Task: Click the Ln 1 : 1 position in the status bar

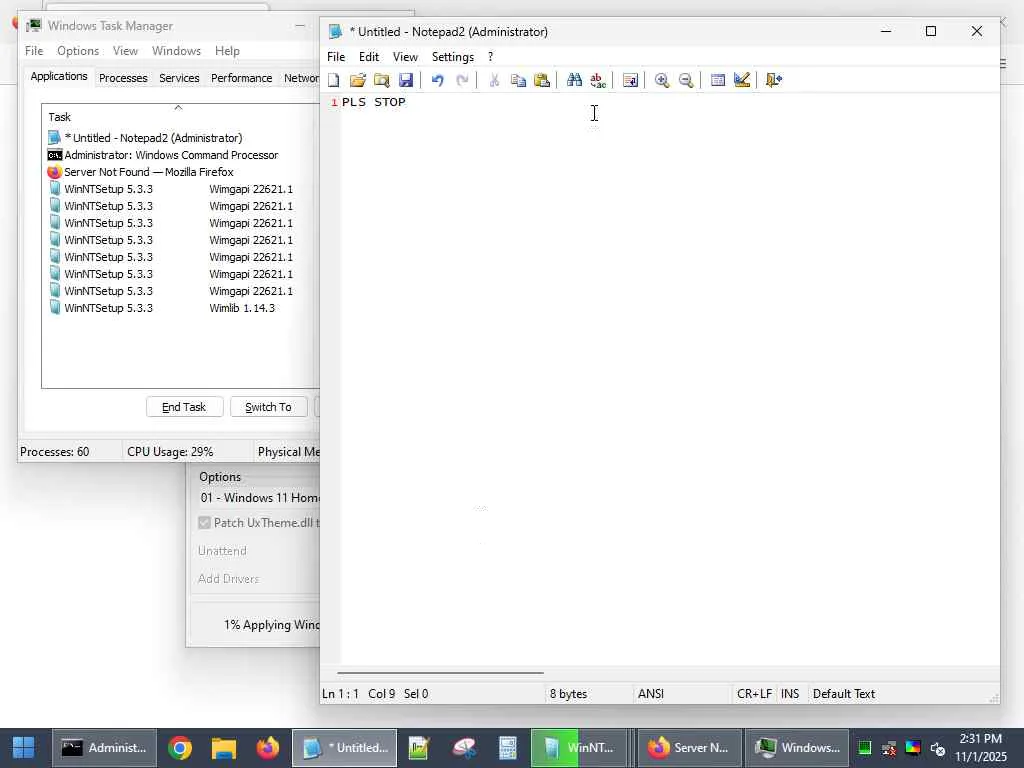Action: click(x=340, y=694)
